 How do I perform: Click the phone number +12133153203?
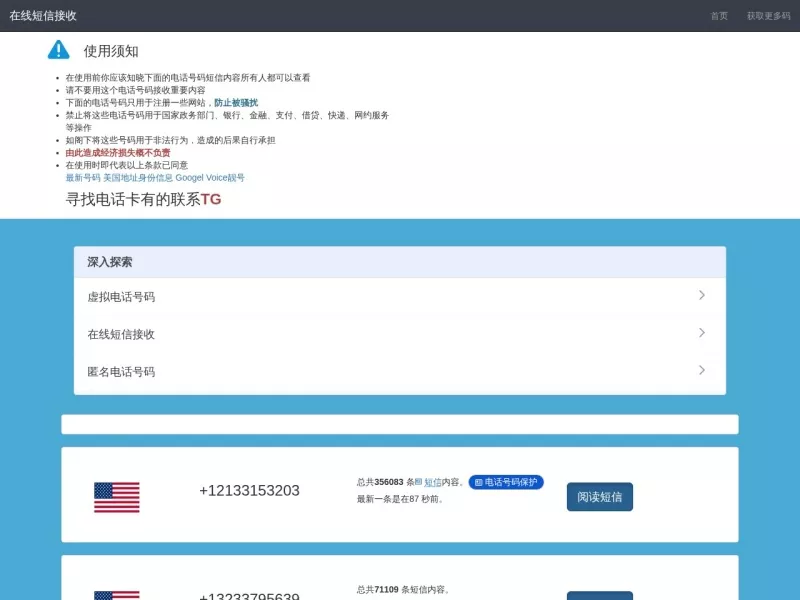(x=249, y=490)
